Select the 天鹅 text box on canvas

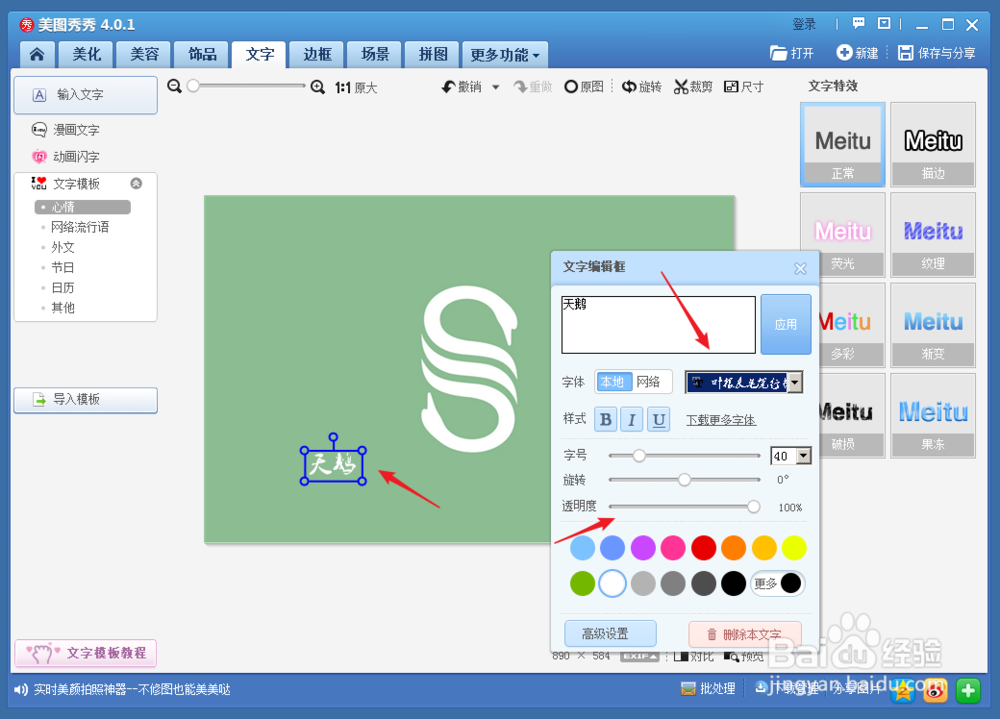tap(334, 465)
